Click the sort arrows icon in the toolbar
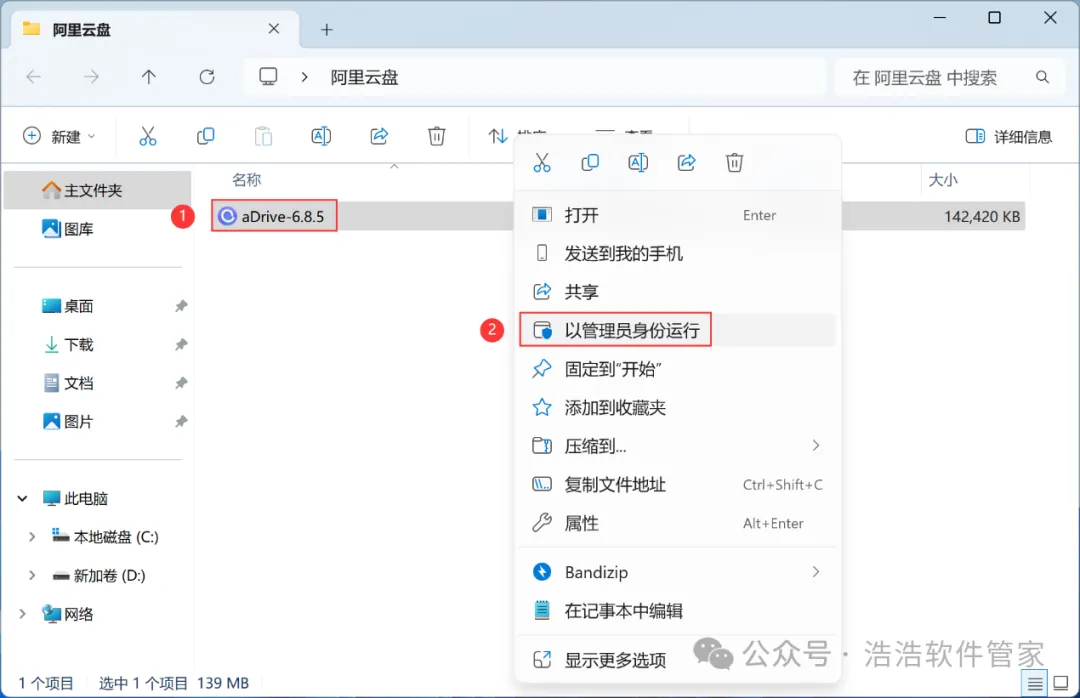This screenshot has height=698, width=1080. tap(498, 136)
